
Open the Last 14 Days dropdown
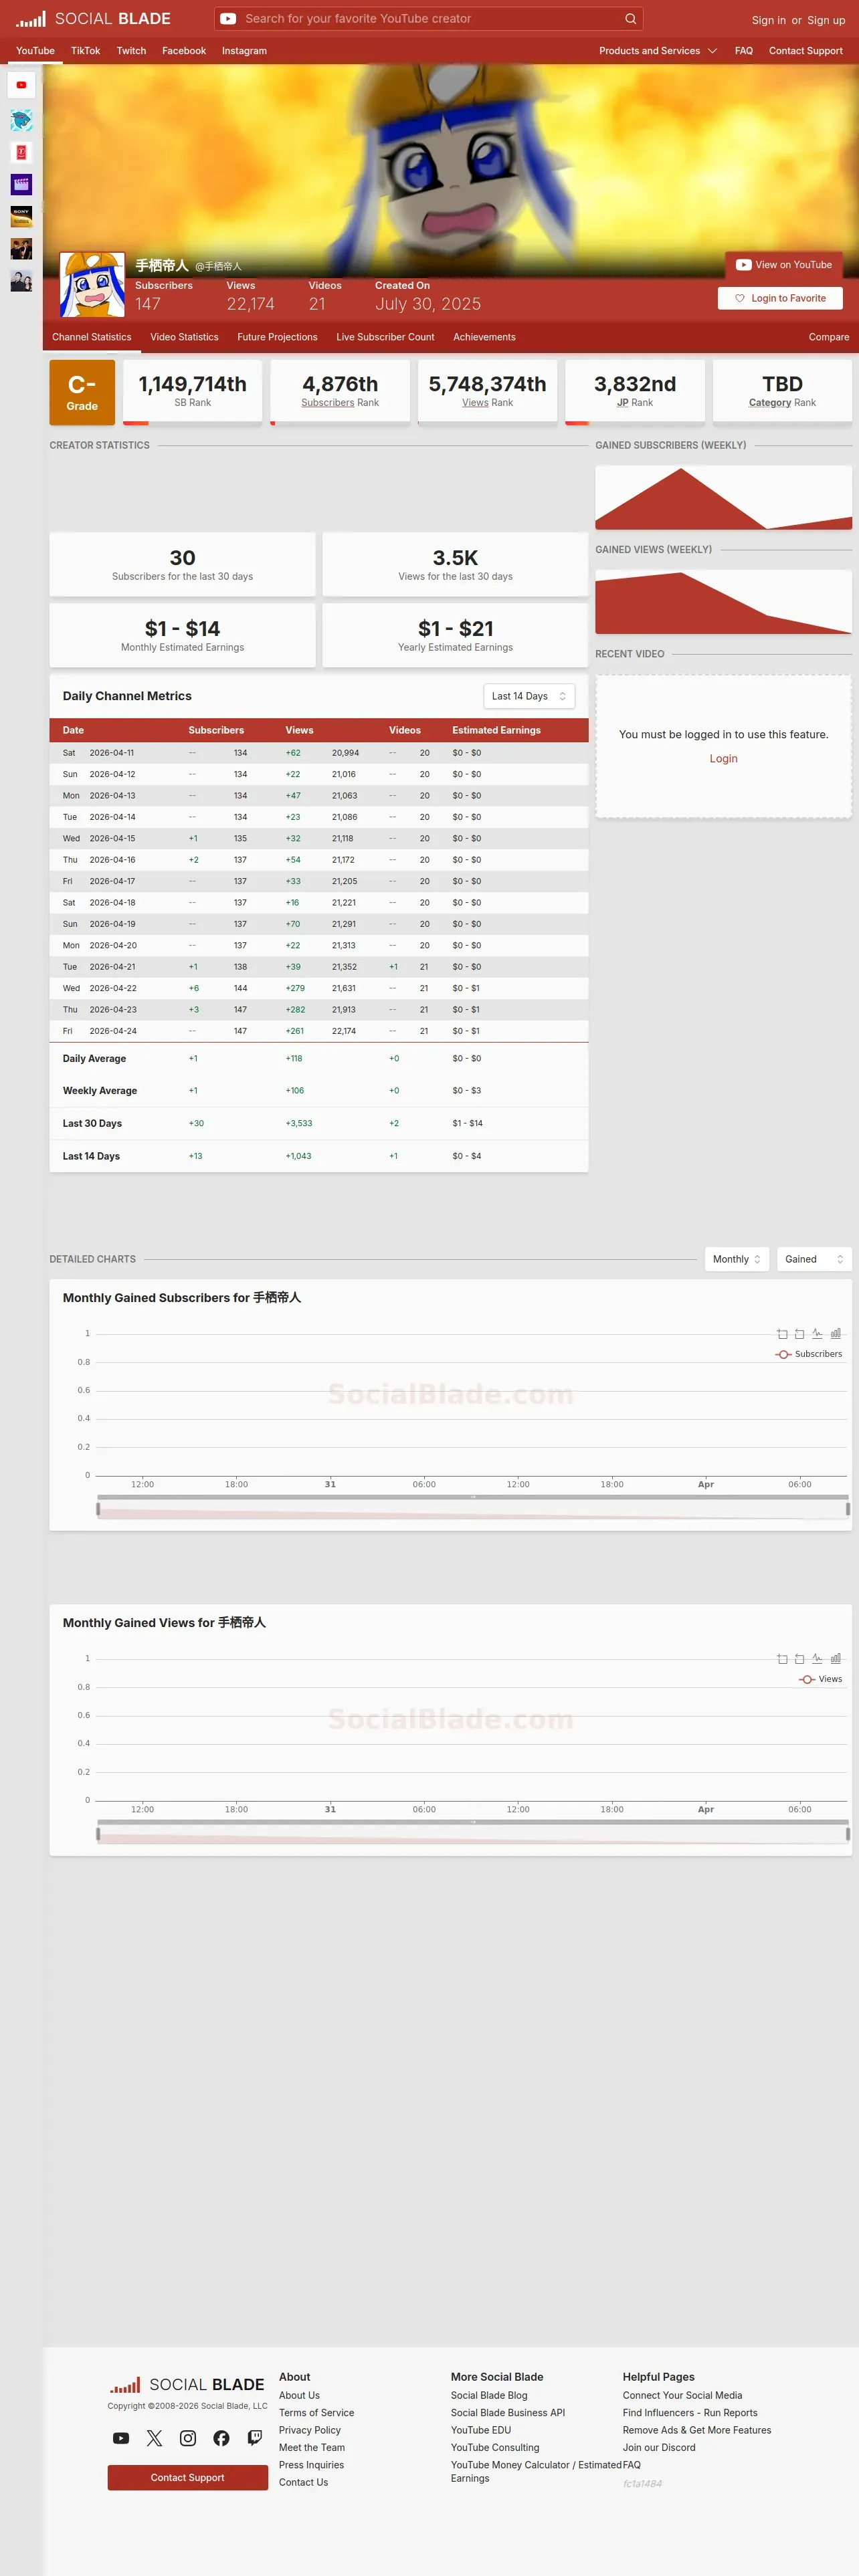[529, 696]
